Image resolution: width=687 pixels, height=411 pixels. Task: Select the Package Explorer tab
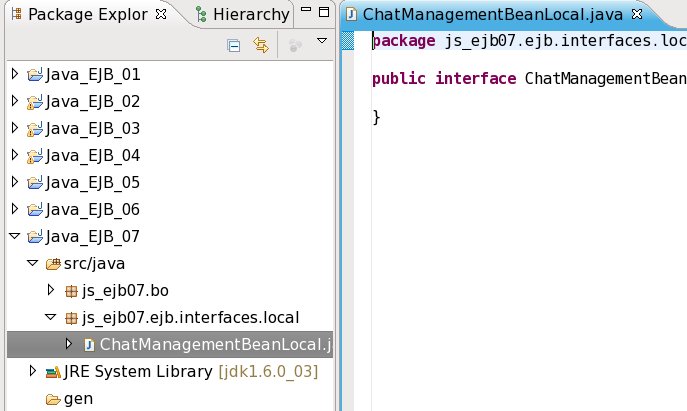(x=78, y=15)
